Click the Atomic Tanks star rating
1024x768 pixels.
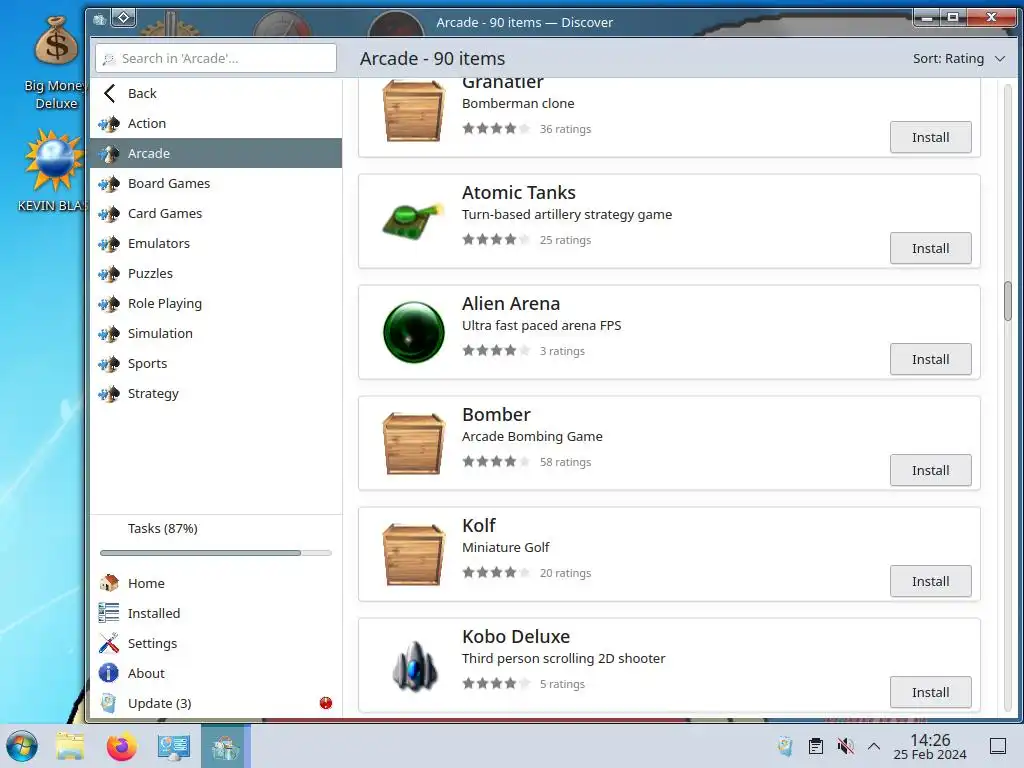(x=496, y=240)
